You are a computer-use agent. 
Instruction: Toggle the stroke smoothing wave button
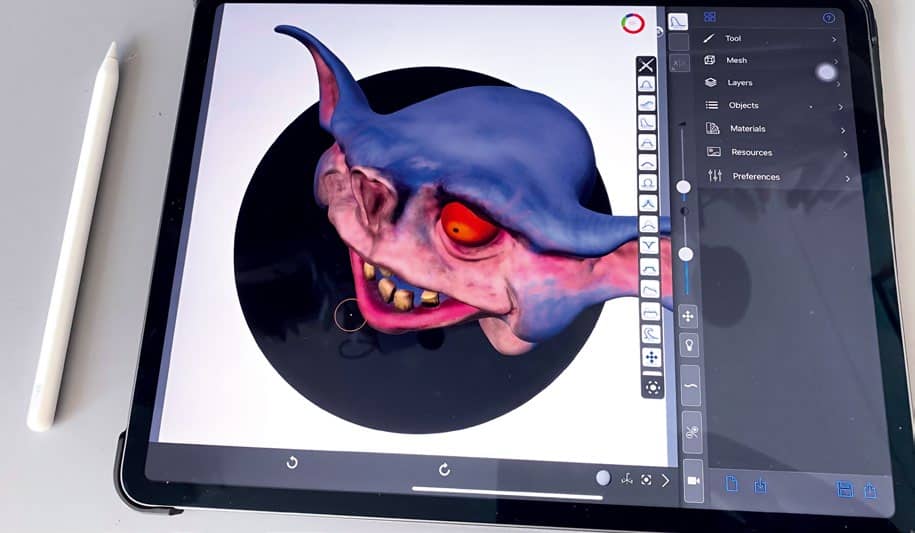tap(690, 386)
